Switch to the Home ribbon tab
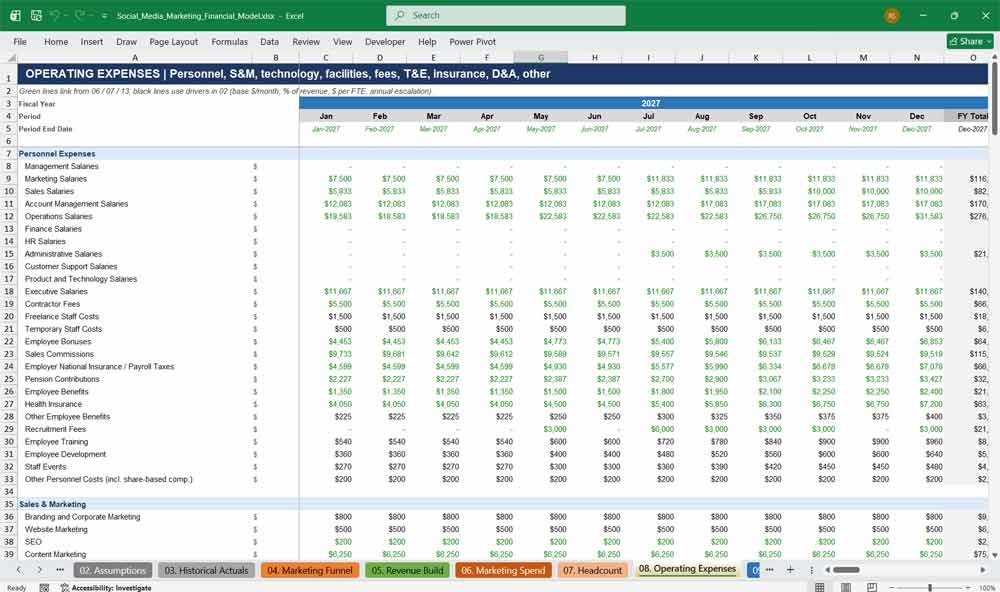The height and width of the screenshot is (592, 1000). 56,41
